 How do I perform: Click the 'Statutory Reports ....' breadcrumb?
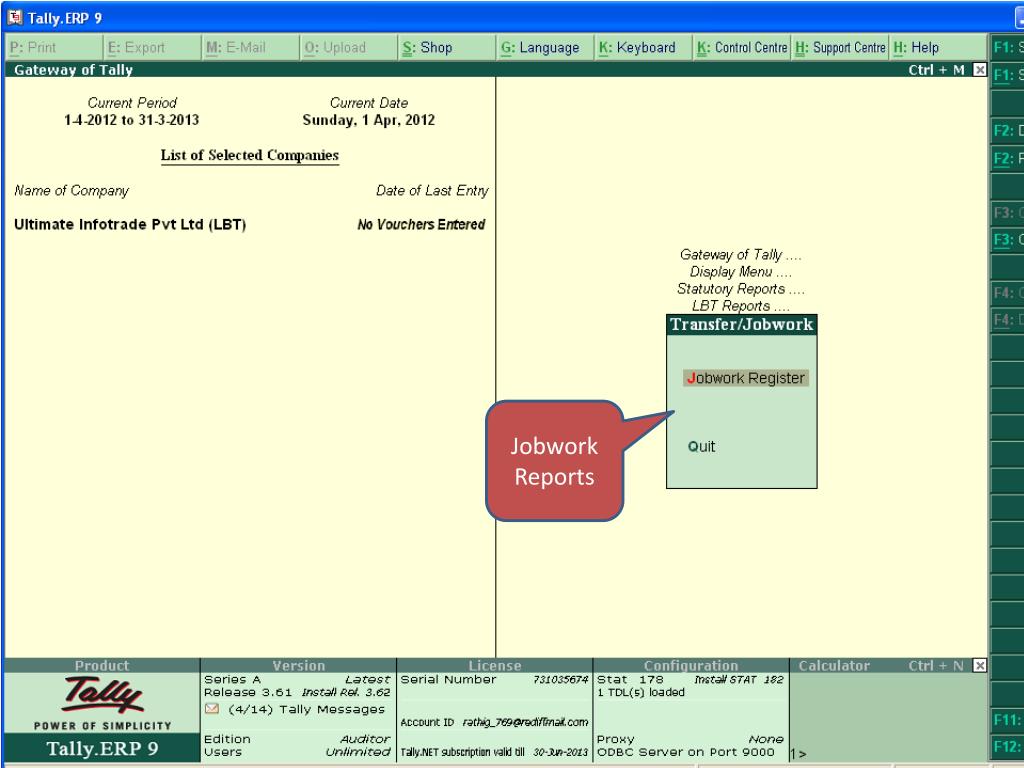[741, 289]
